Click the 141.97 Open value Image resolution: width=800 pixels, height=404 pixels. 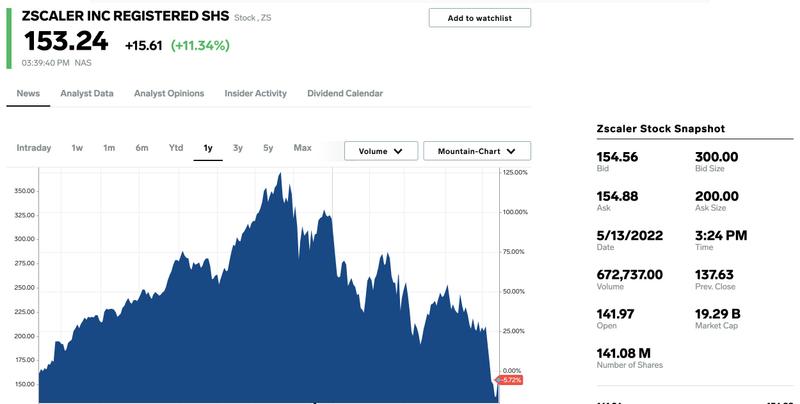click(615, 314)
